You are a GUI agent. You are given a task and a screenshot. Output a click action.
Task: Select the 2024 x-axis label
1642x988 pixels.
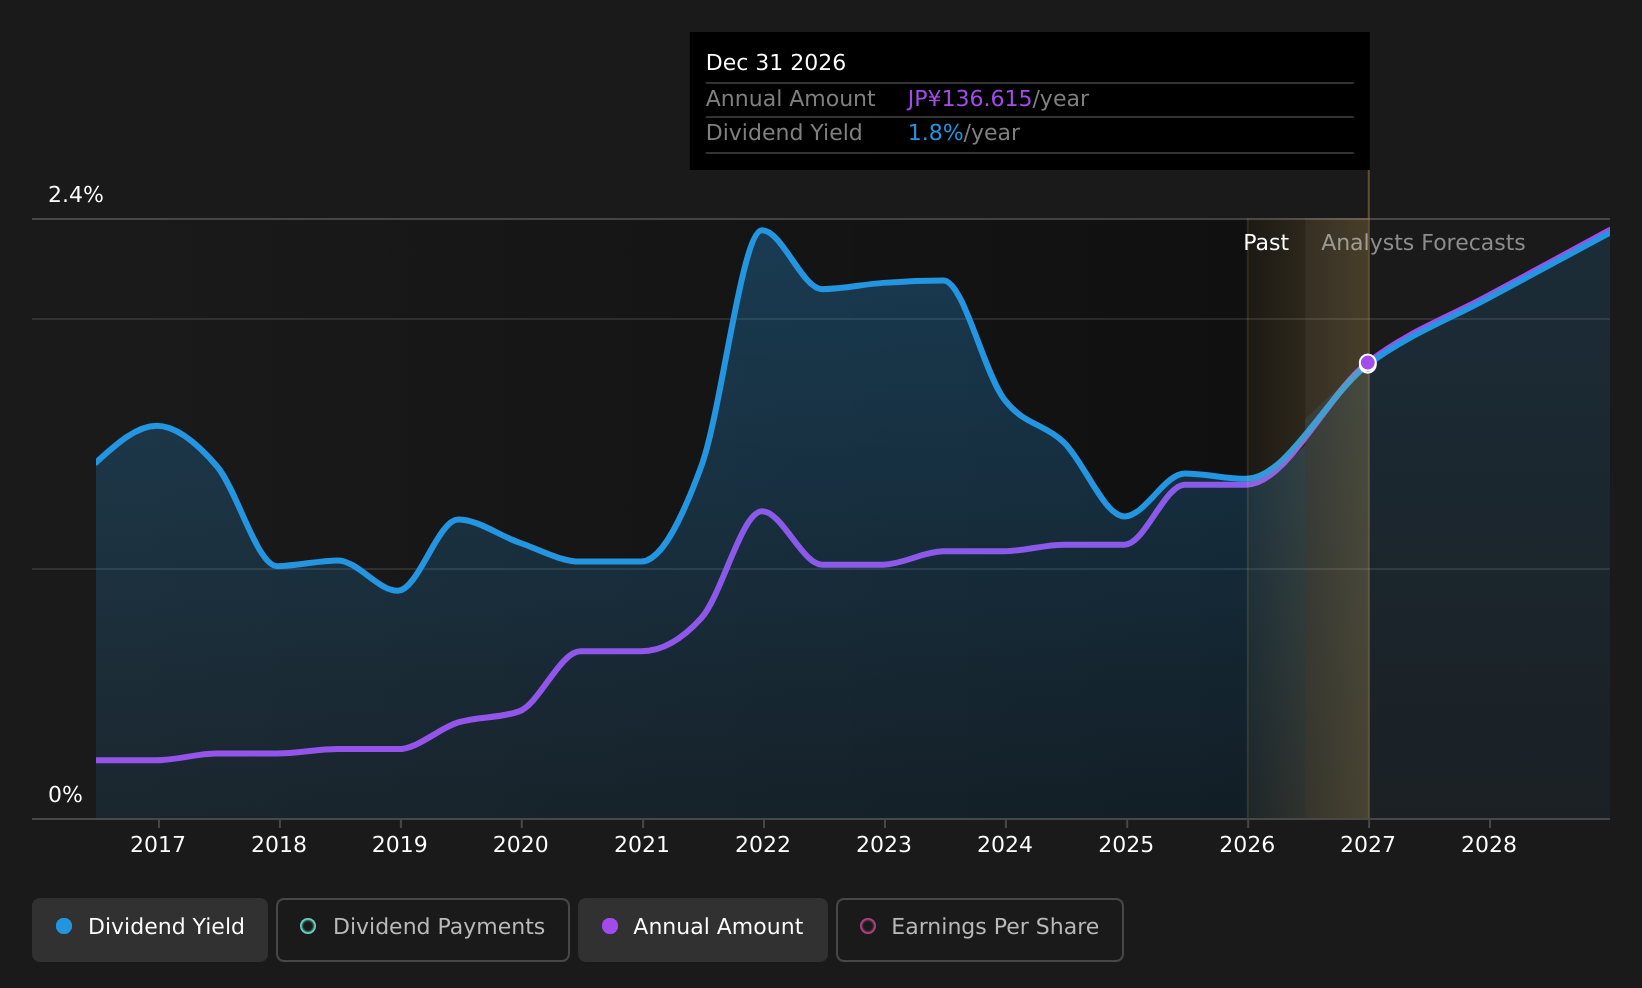pyautogui.click(x=1005, y=845)
